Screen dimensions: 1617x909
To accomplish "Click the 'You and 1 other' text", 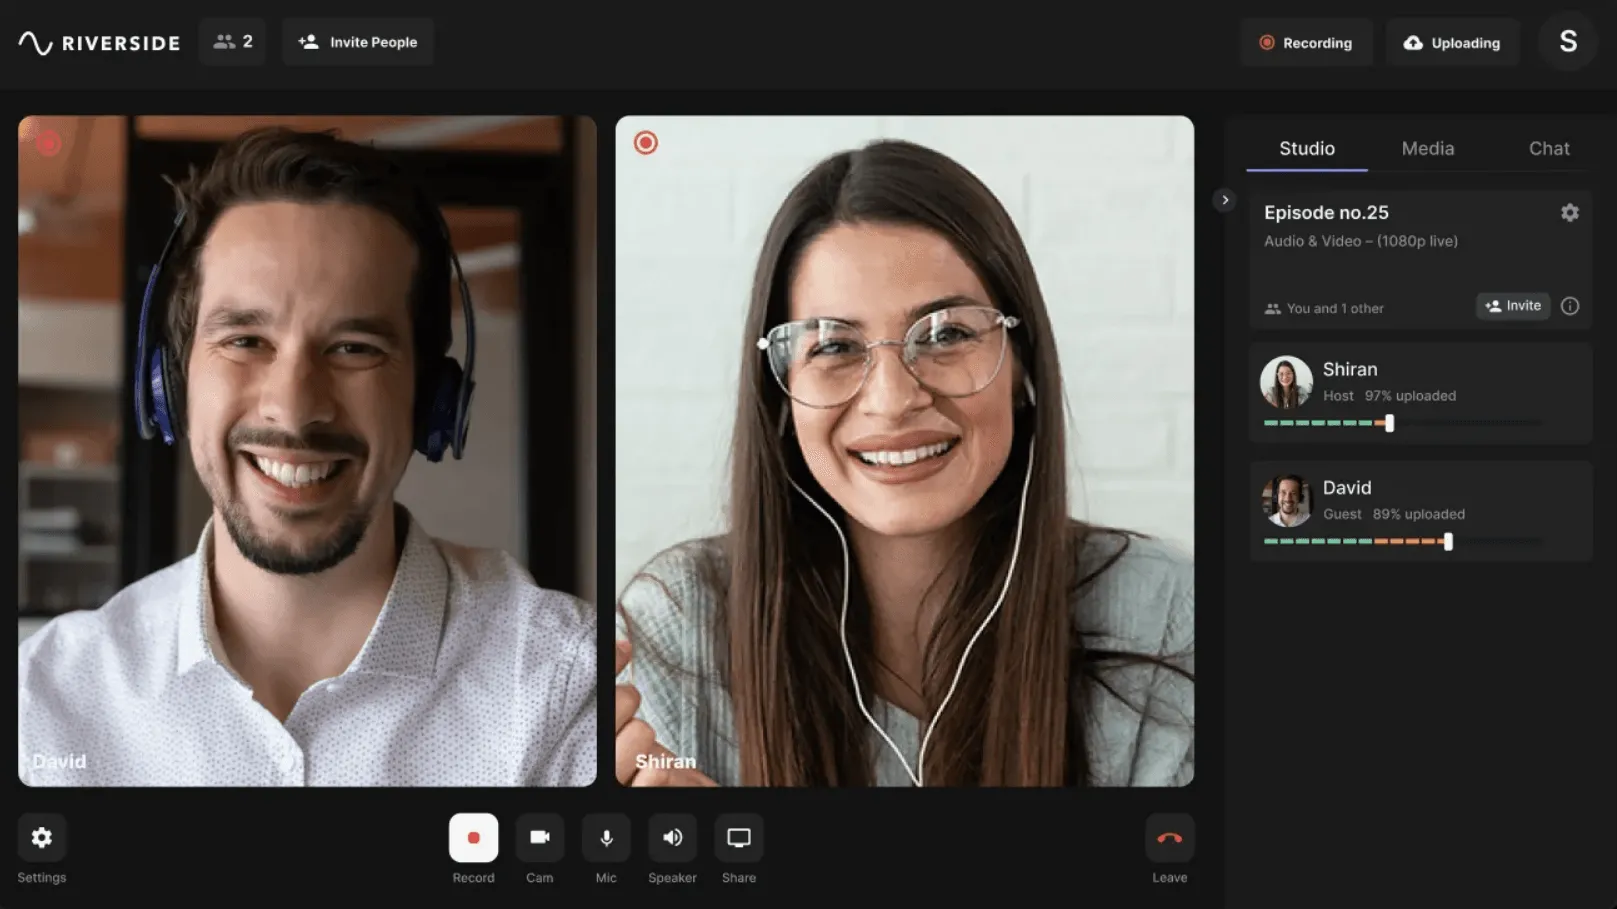I will 1335,308.
